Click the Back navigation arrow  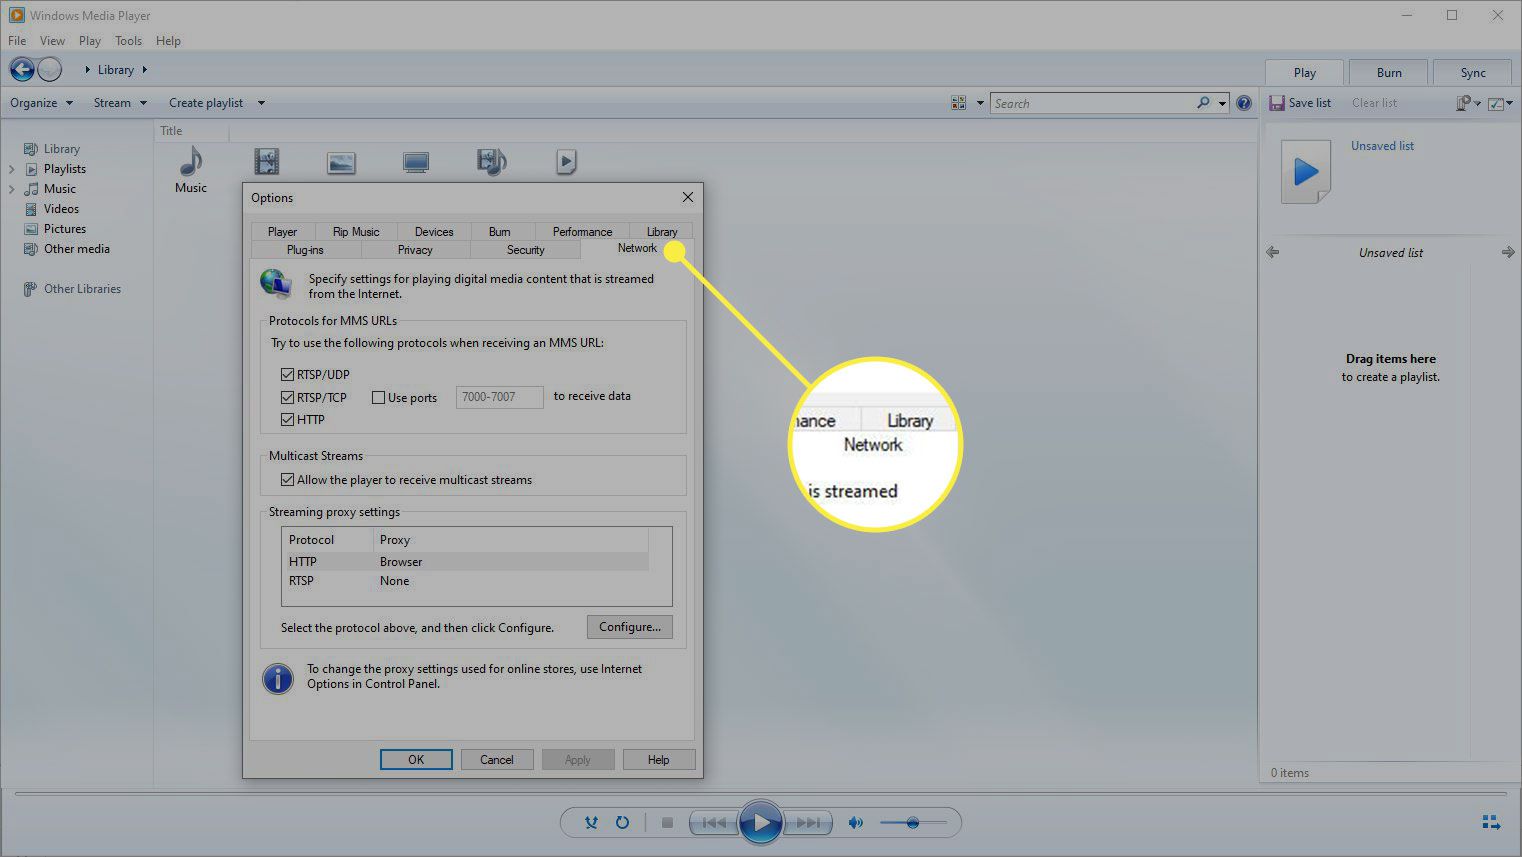[x=22, y=69]
